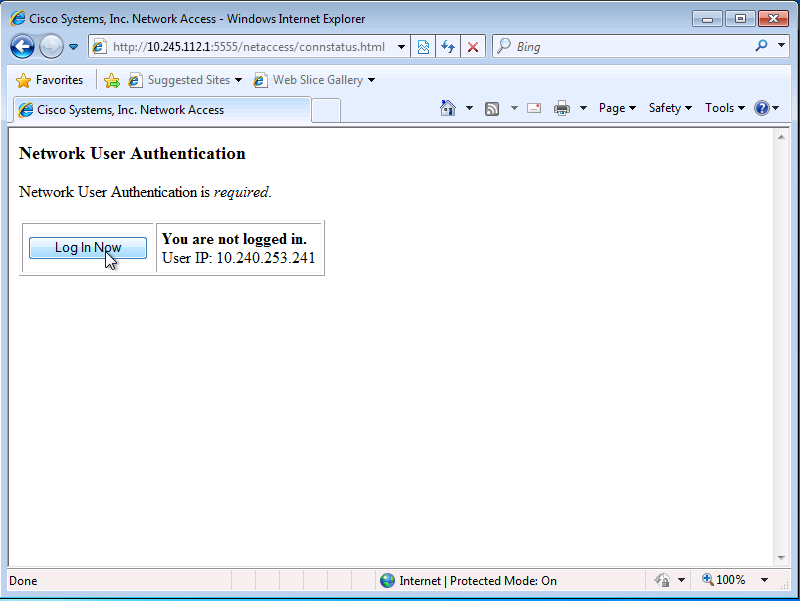Image resolution: width=800 pixels, height=601 pixels.
Task: Expand the Home button dropdown arrow
Action: 469,108
